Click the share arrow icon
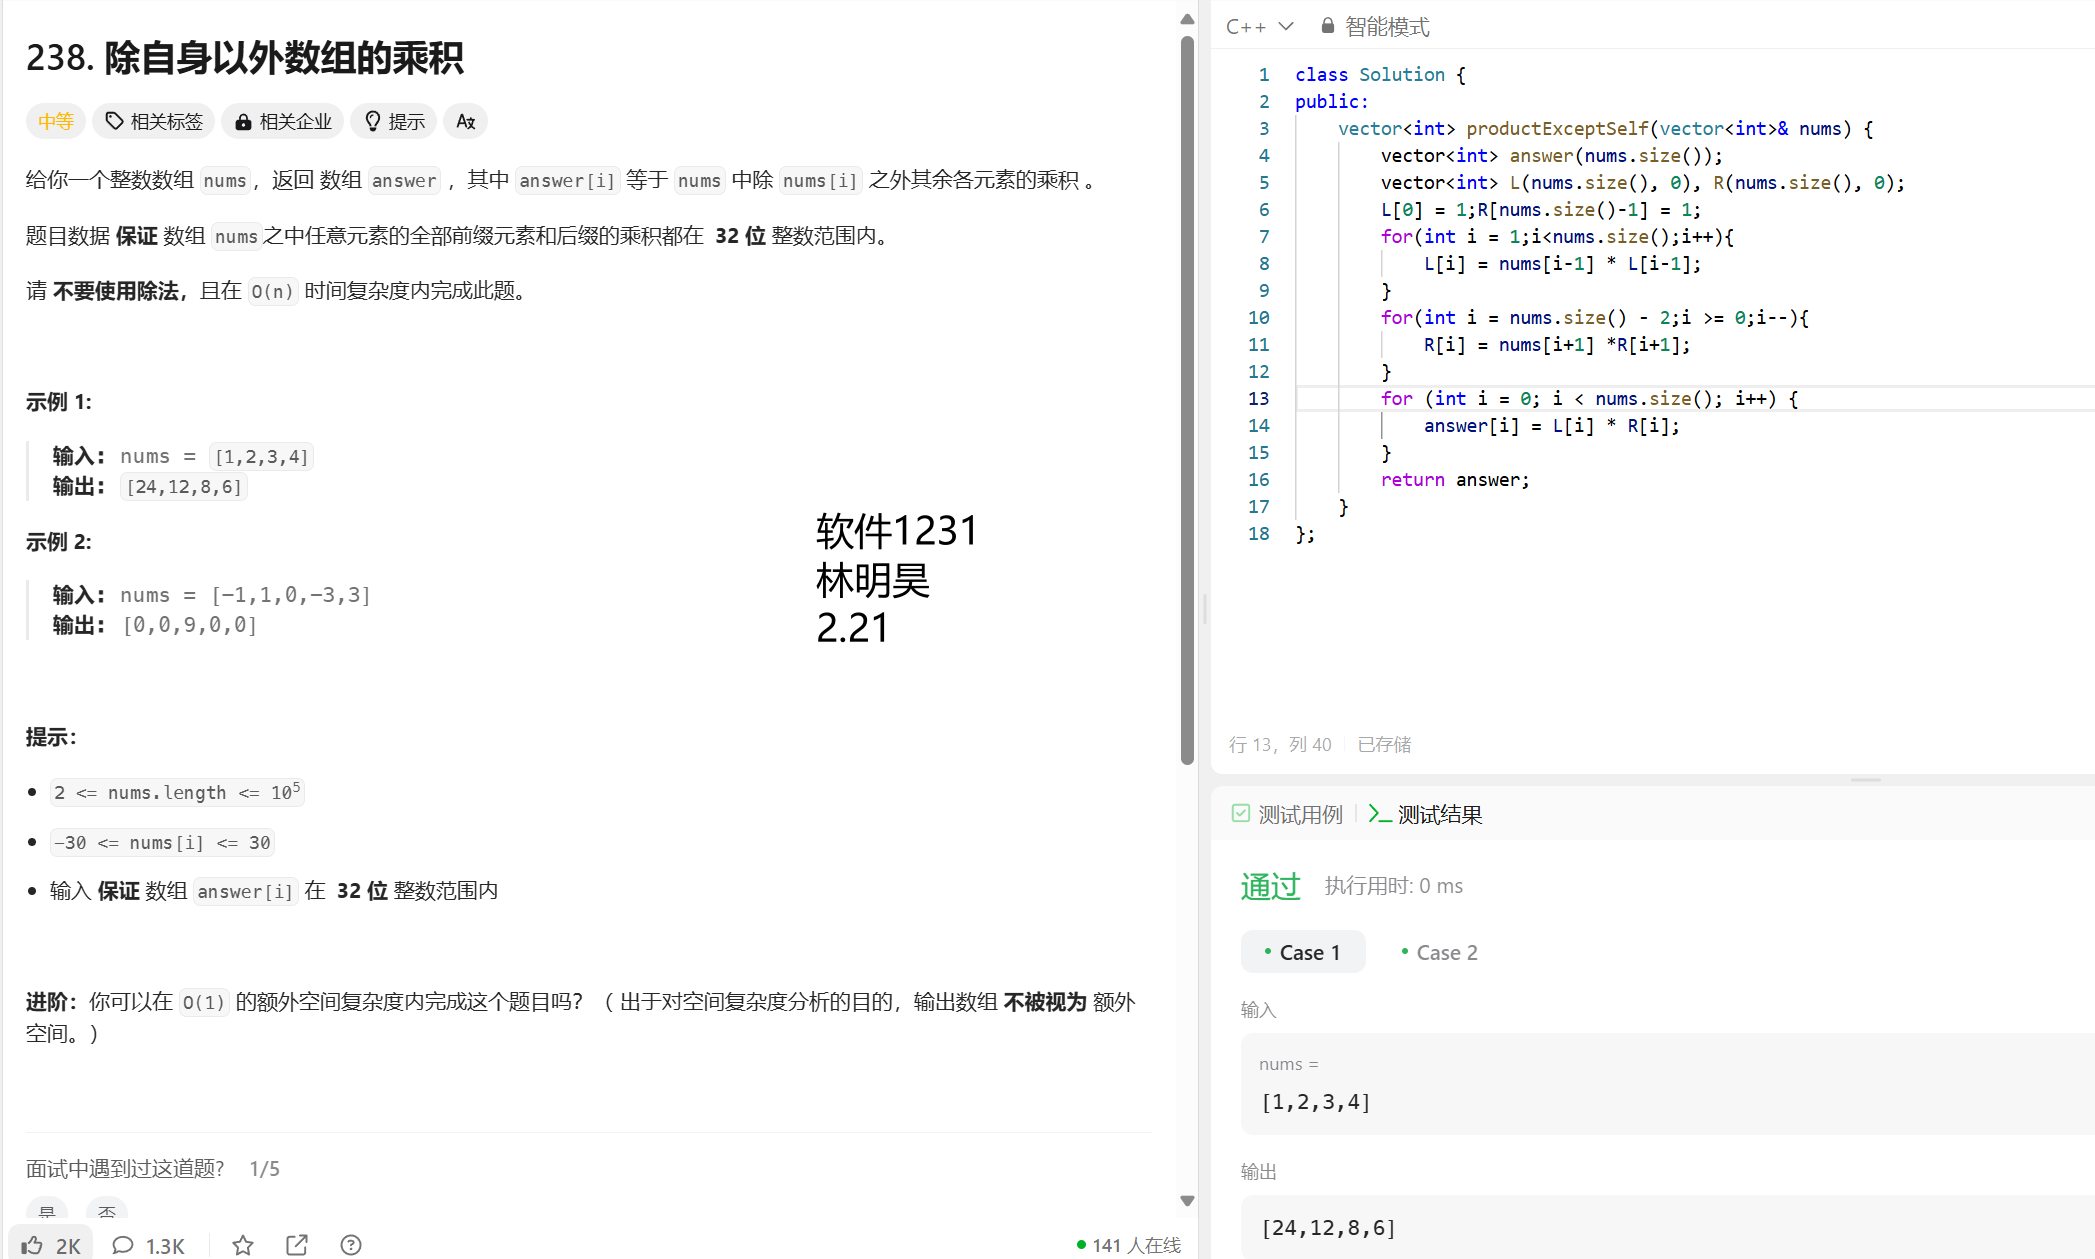2095x1259 pixels. (x=297, y=1245)
